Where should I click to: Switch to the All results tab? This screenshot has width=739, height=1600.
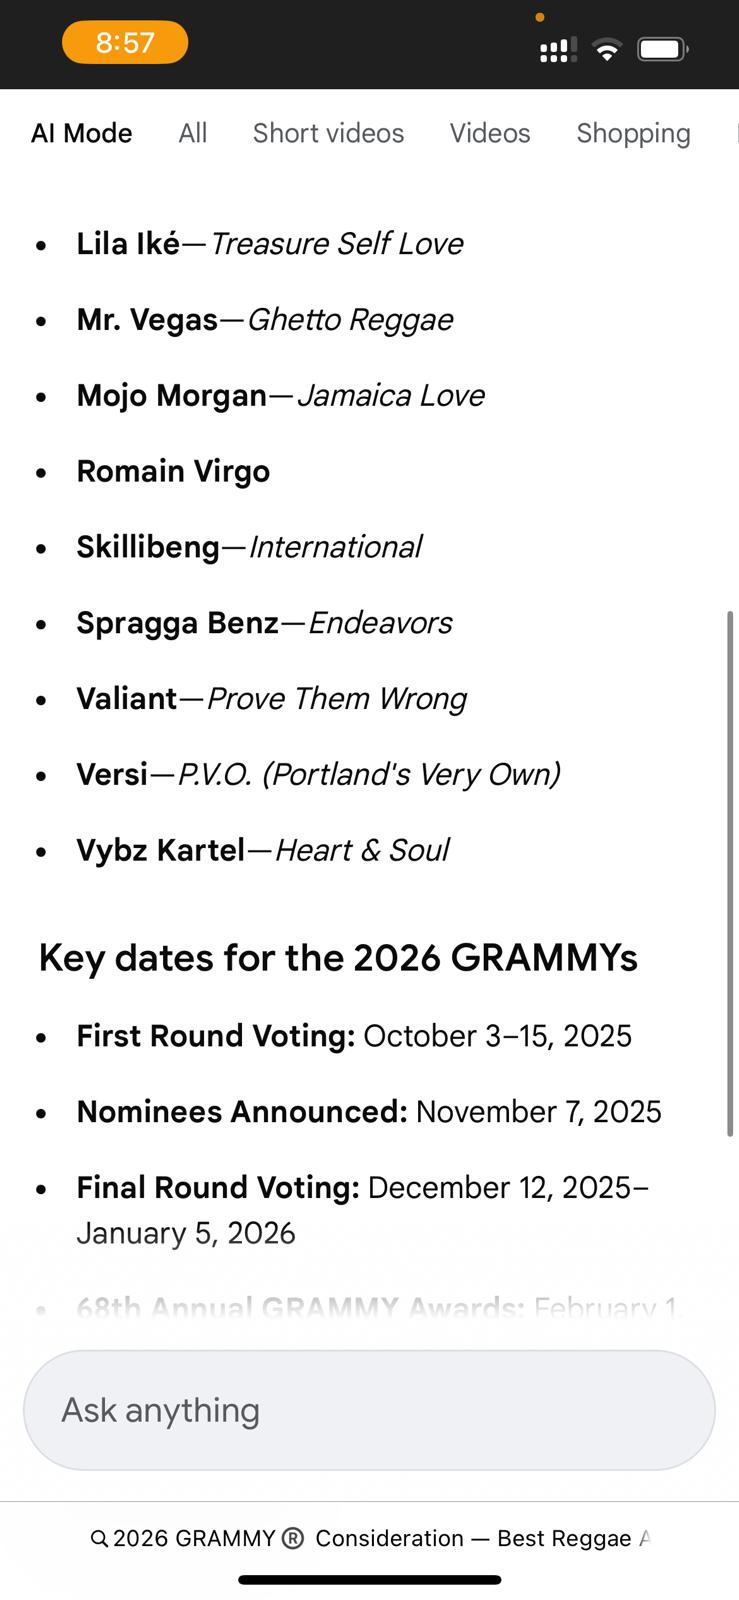coord(193,133)
